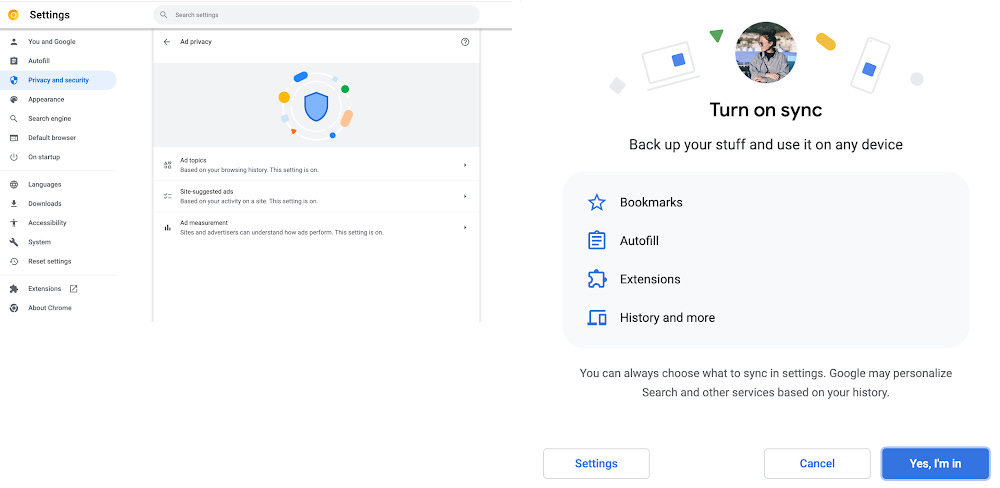Click the Ad privacy page title
1000x488 pixels.
[x=196, y=41]
